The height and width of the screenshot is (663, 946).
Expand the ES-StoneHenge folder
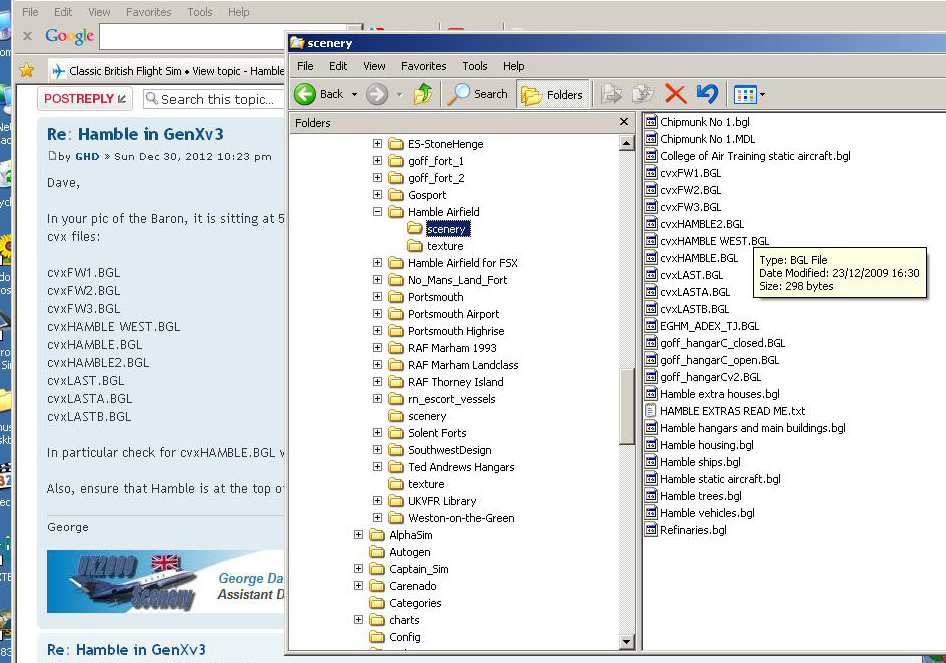tap(377, 144)
